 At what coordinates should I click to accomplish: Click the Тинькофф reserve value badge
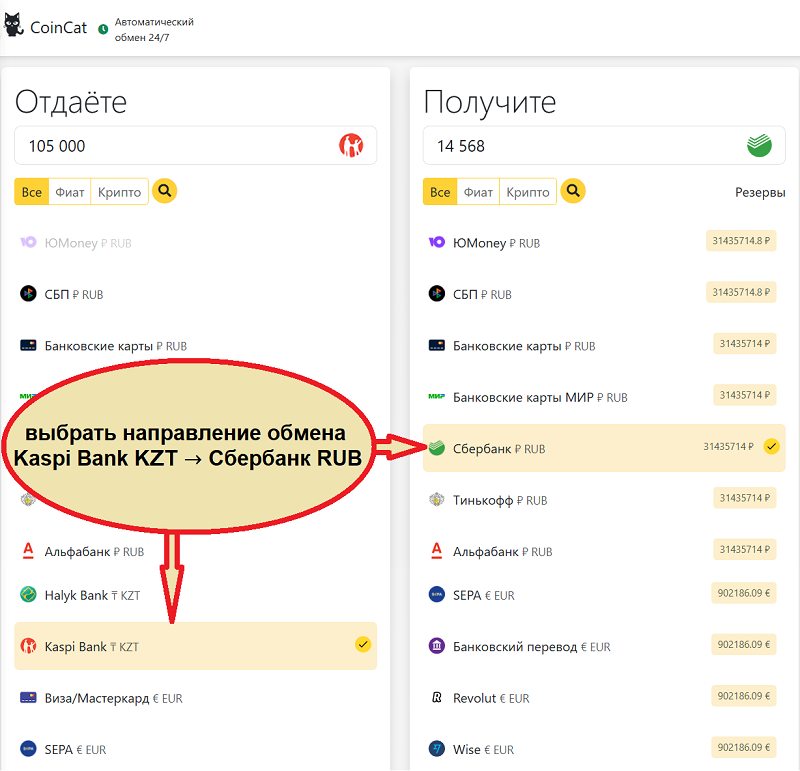coord(744,498)
